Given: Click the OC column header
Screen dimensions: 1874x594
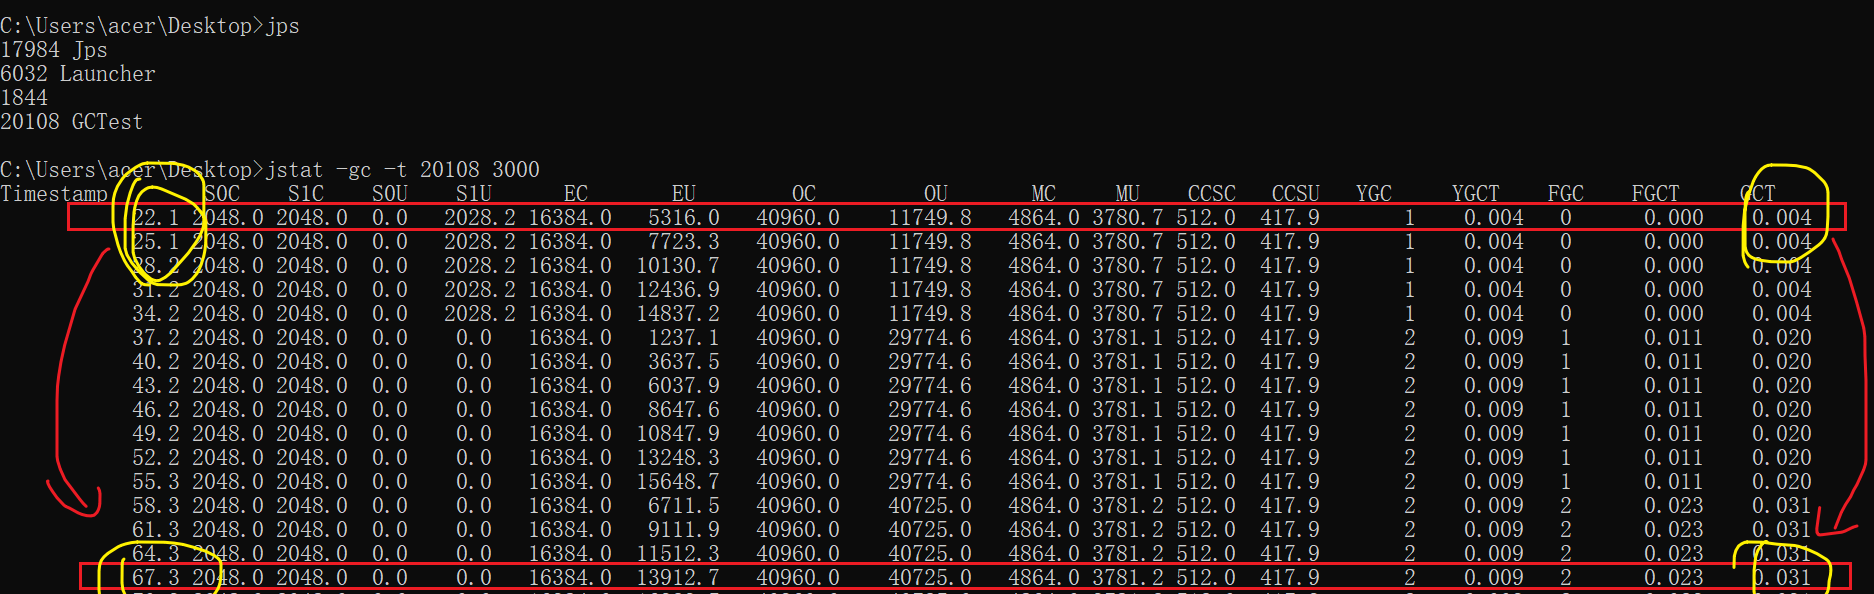Looking at the screenshot, I should pos(803,194).
